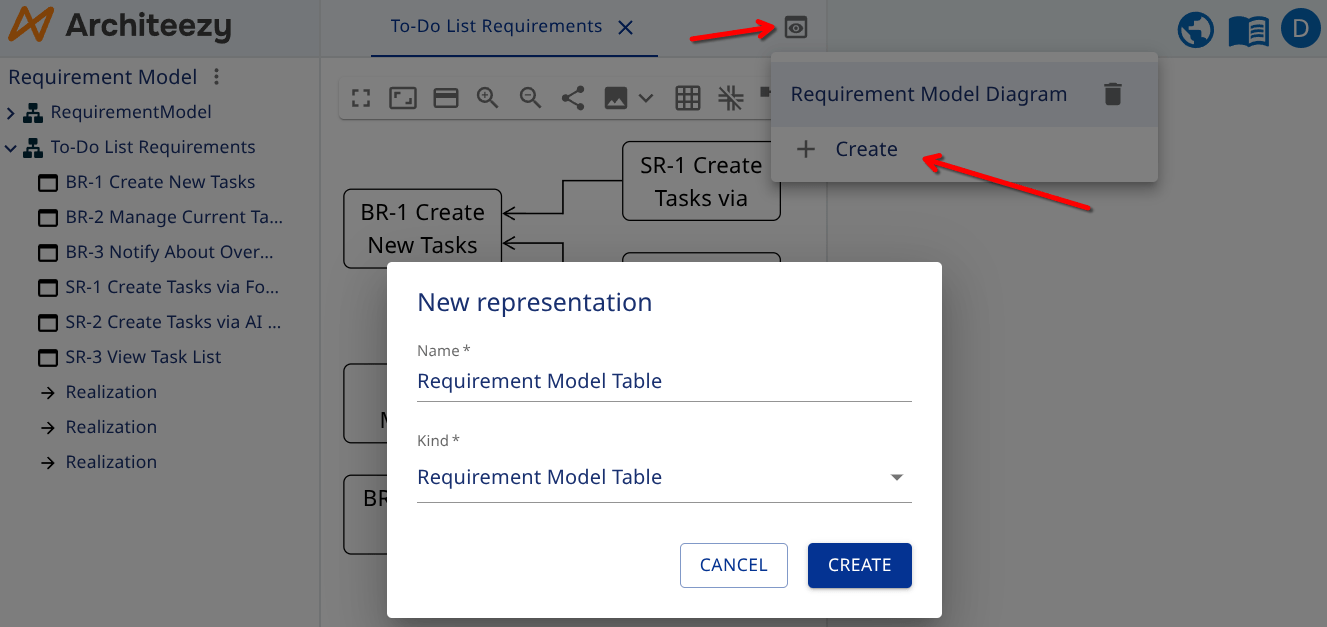1327x627 pixels.
Task: Click the CANCEL button
Action: [733, 565]
